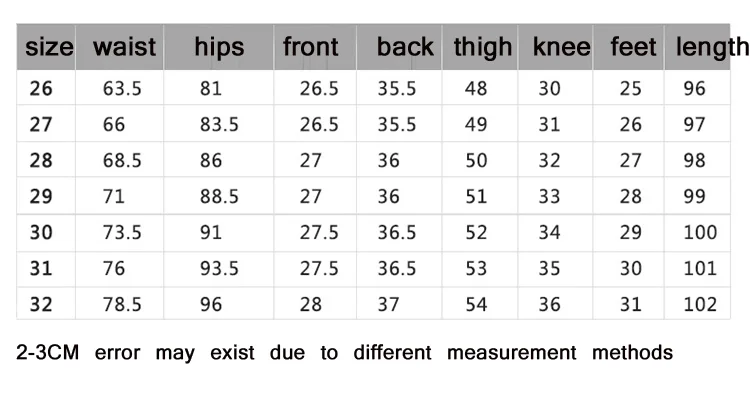This screenshot has height=398, width=750.
Task: Select waist value 63.5
Action: [122, 88]
